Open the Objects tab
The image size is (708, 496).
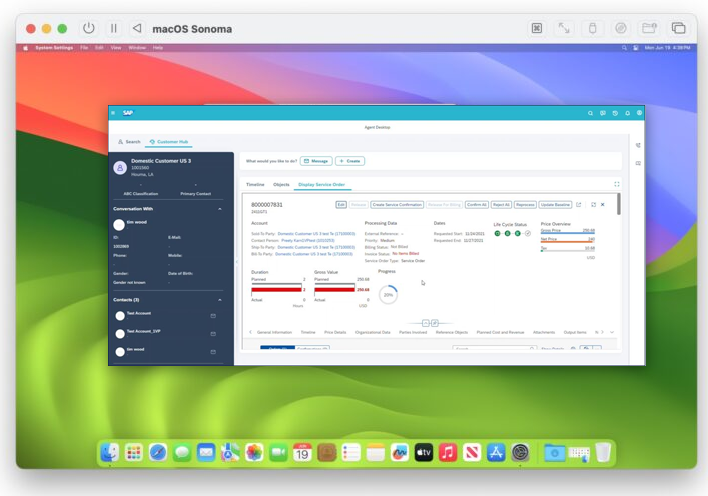pyautogui.click(x=281, y=184)
